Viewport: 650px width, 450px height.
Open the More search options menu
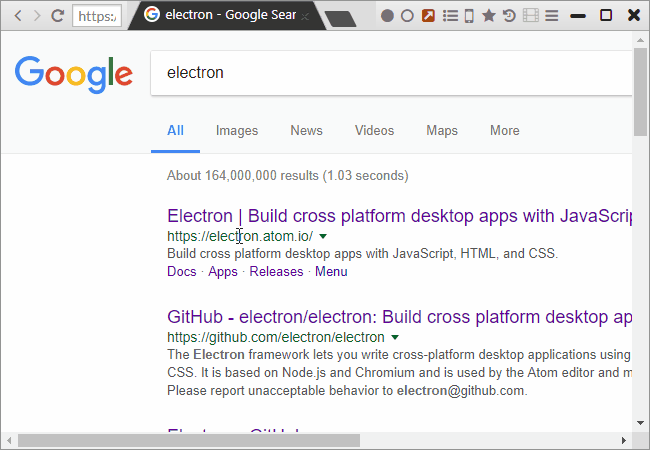pyautogui.click(x=504, y=130)
